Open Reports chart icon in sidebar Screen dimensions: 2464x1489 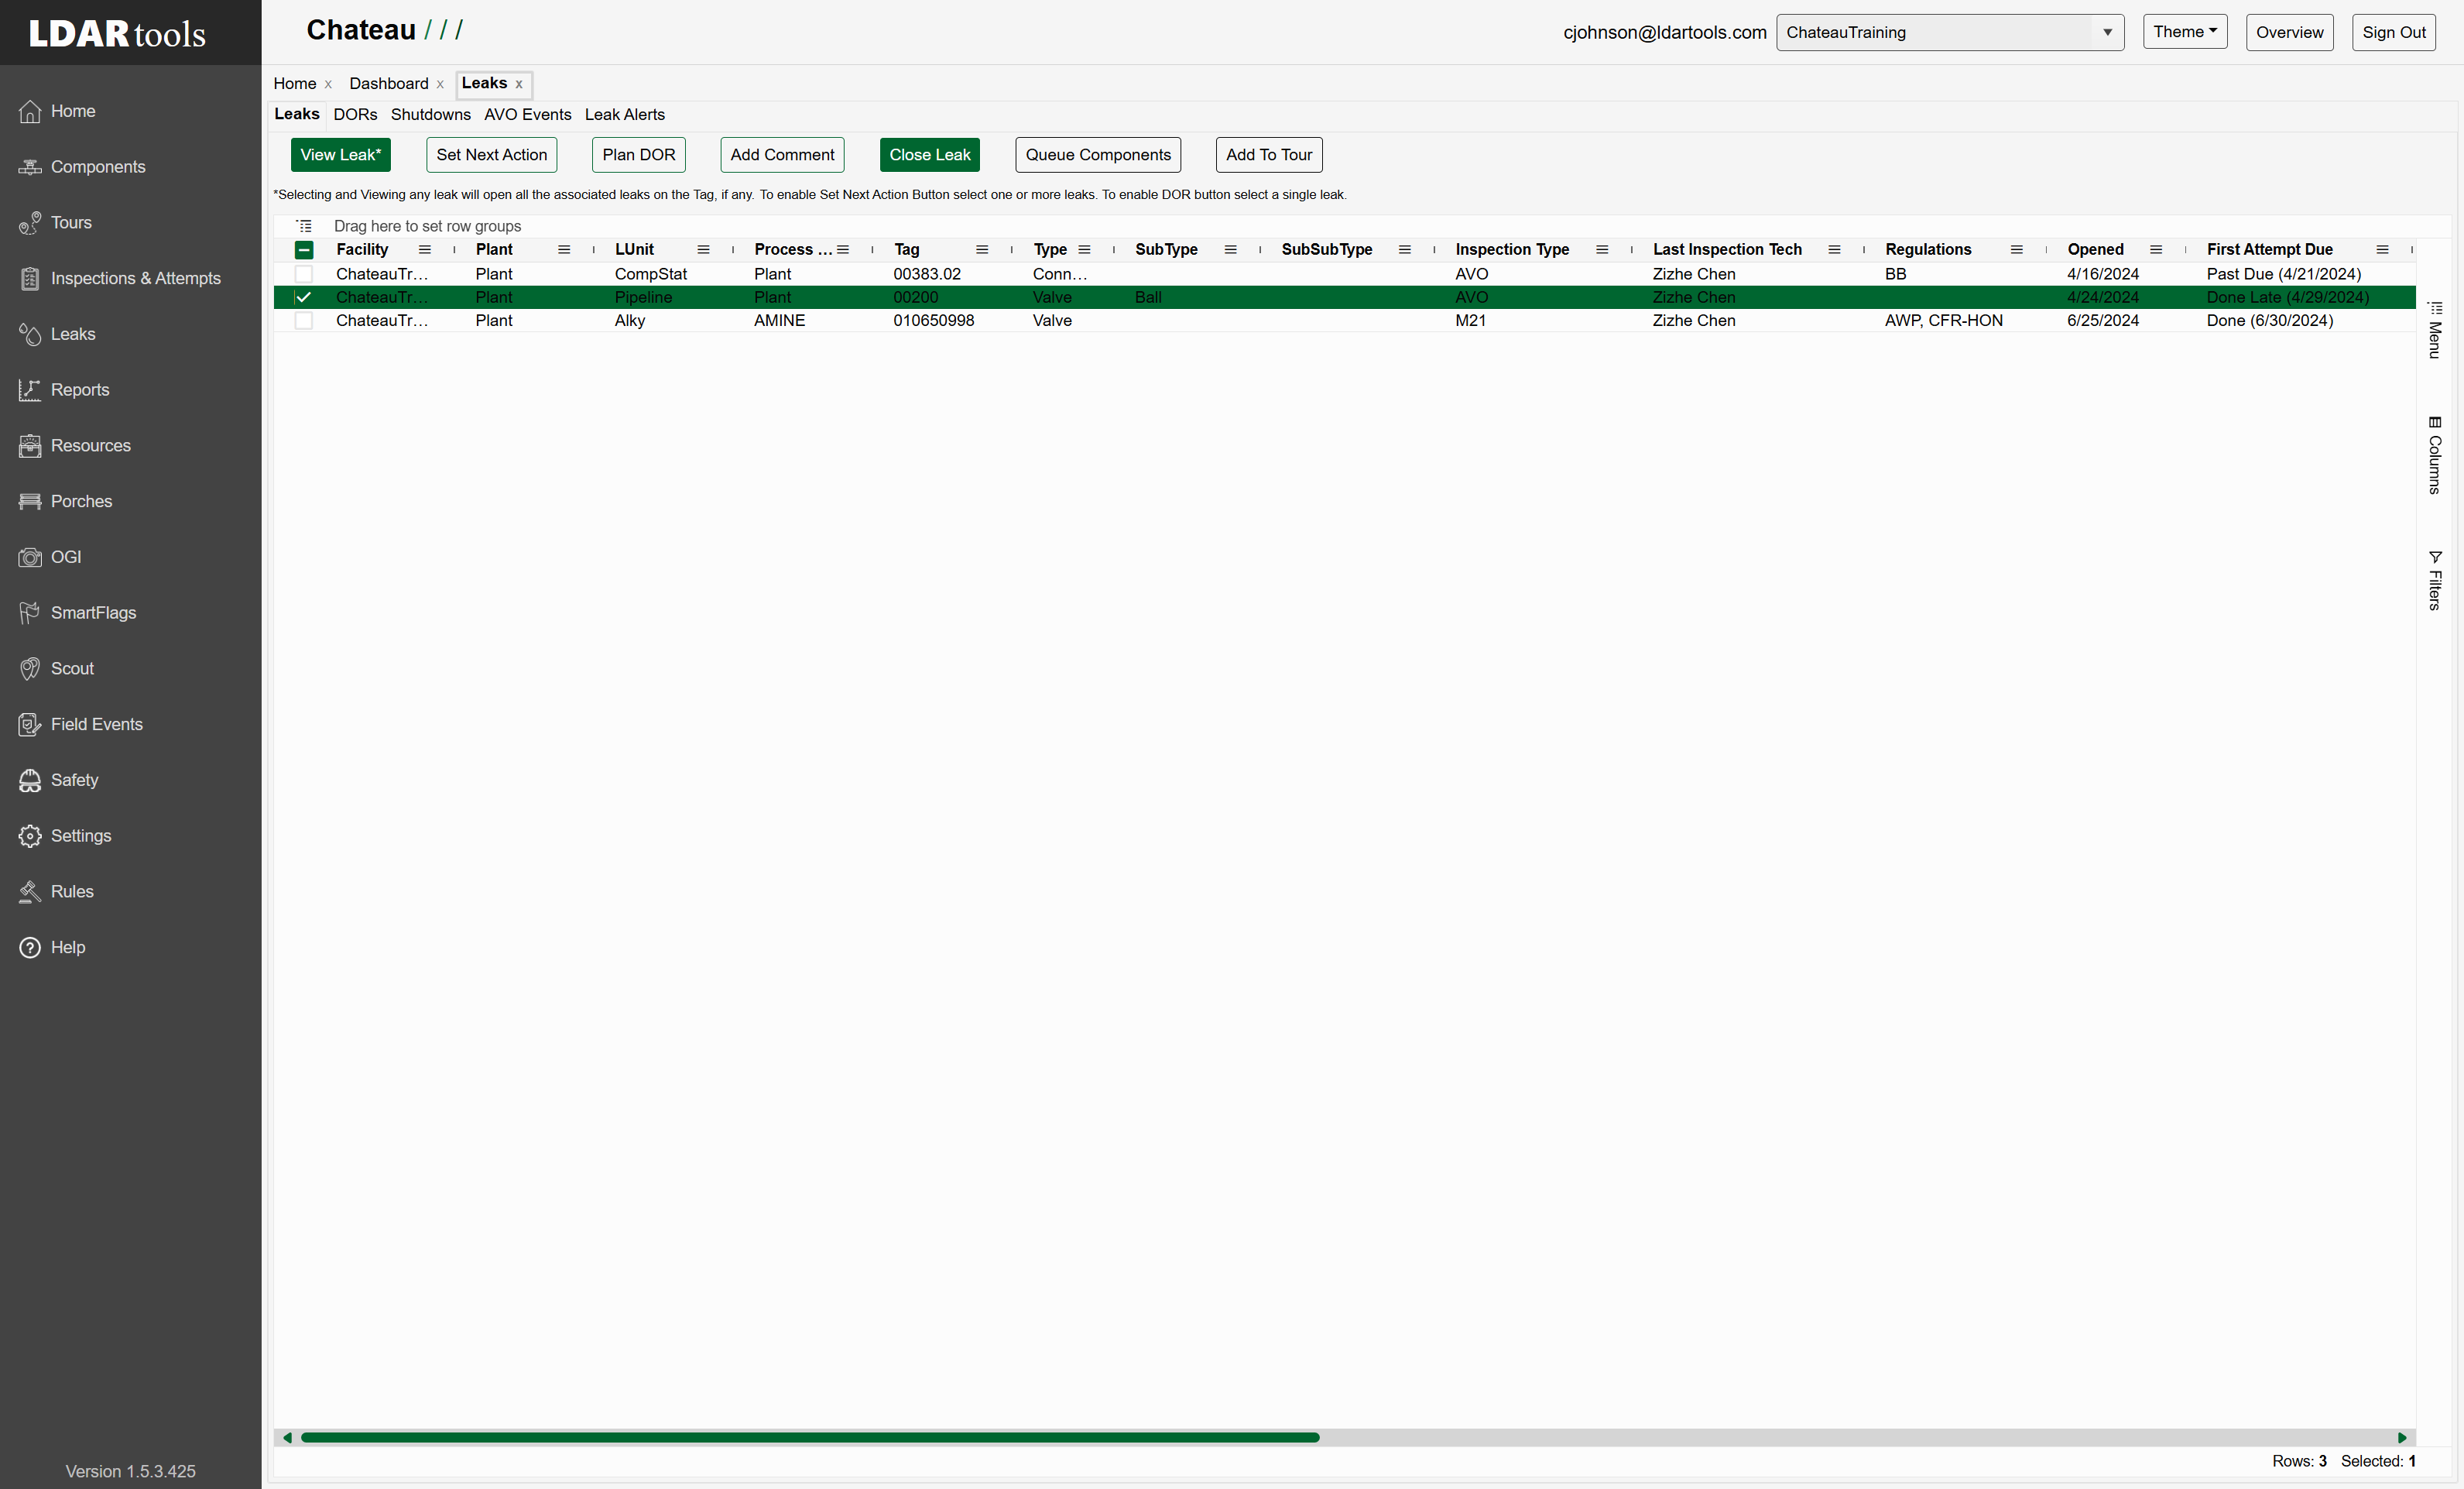click(30, 390)
